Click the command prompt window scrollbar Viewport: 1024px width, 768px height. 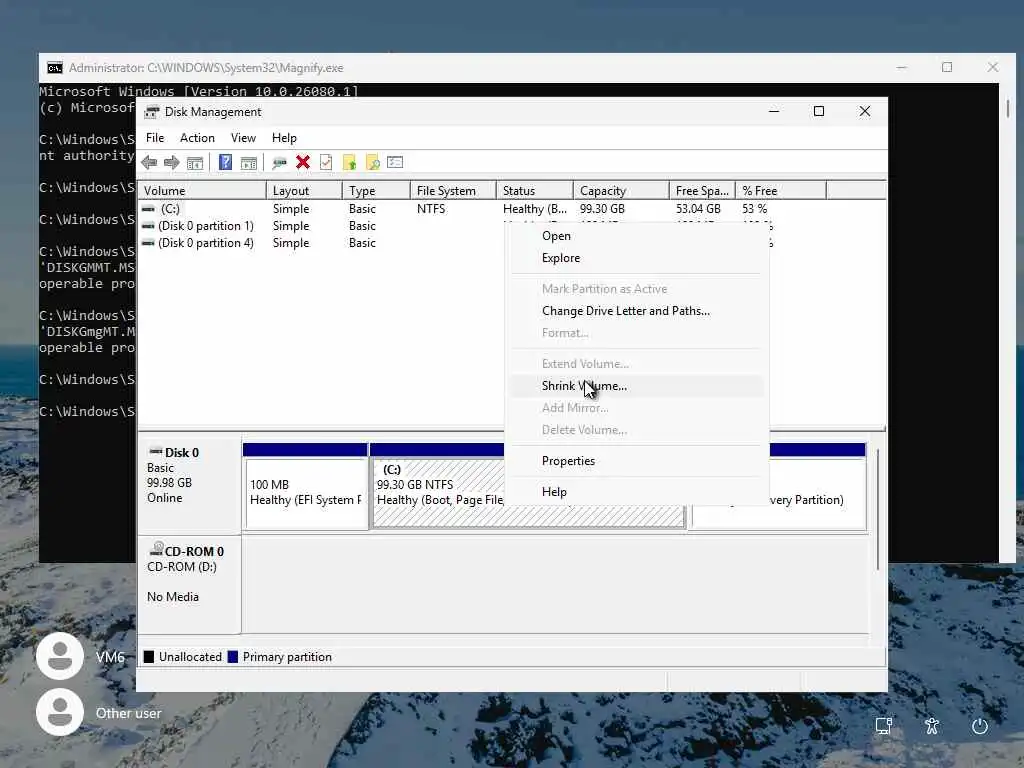click(1008, 108)
